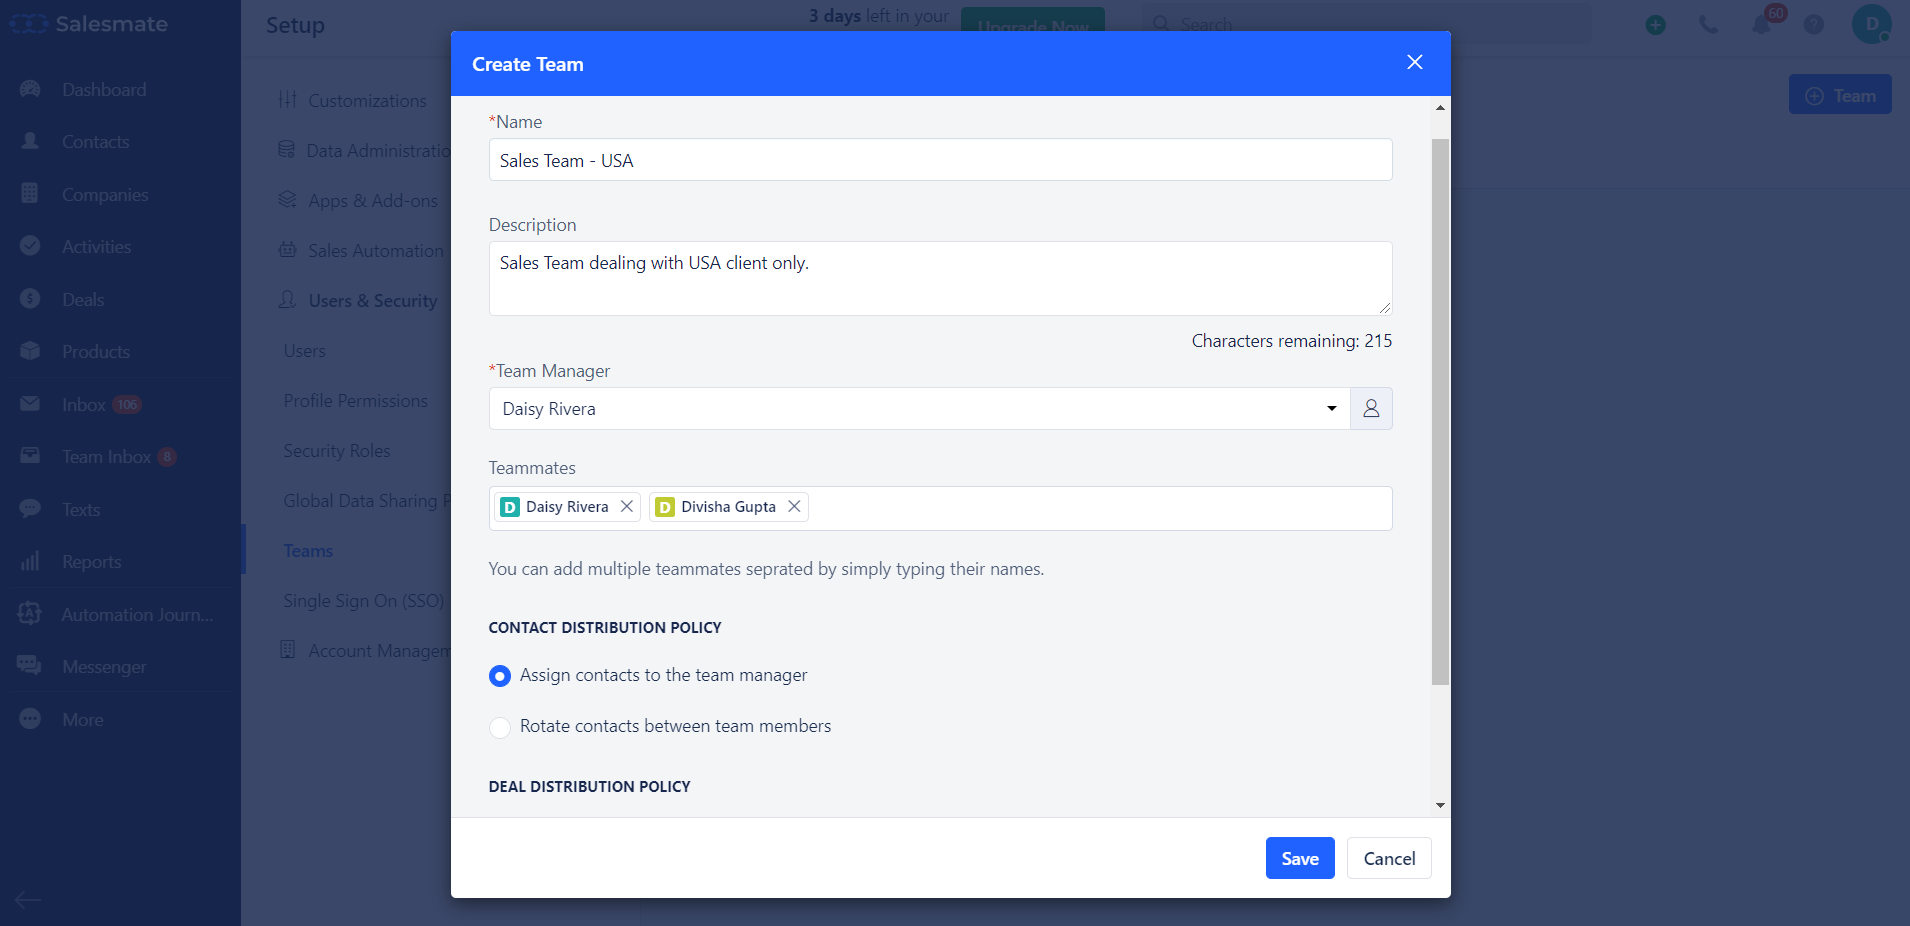Click the Salesmate logo
The image size is (1910, 926).
[x=88, y=24]
